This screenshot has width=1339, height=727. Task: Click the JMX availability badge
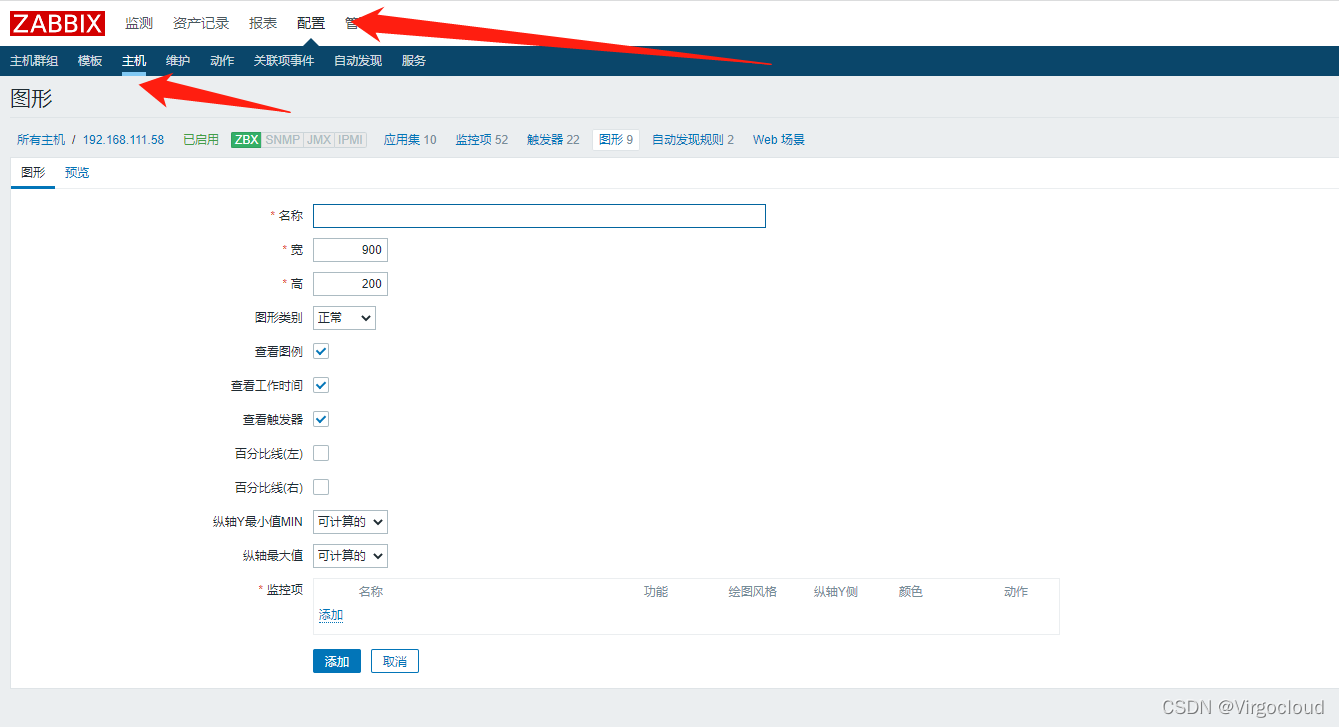pyautogui.click(x=319, y=140)
